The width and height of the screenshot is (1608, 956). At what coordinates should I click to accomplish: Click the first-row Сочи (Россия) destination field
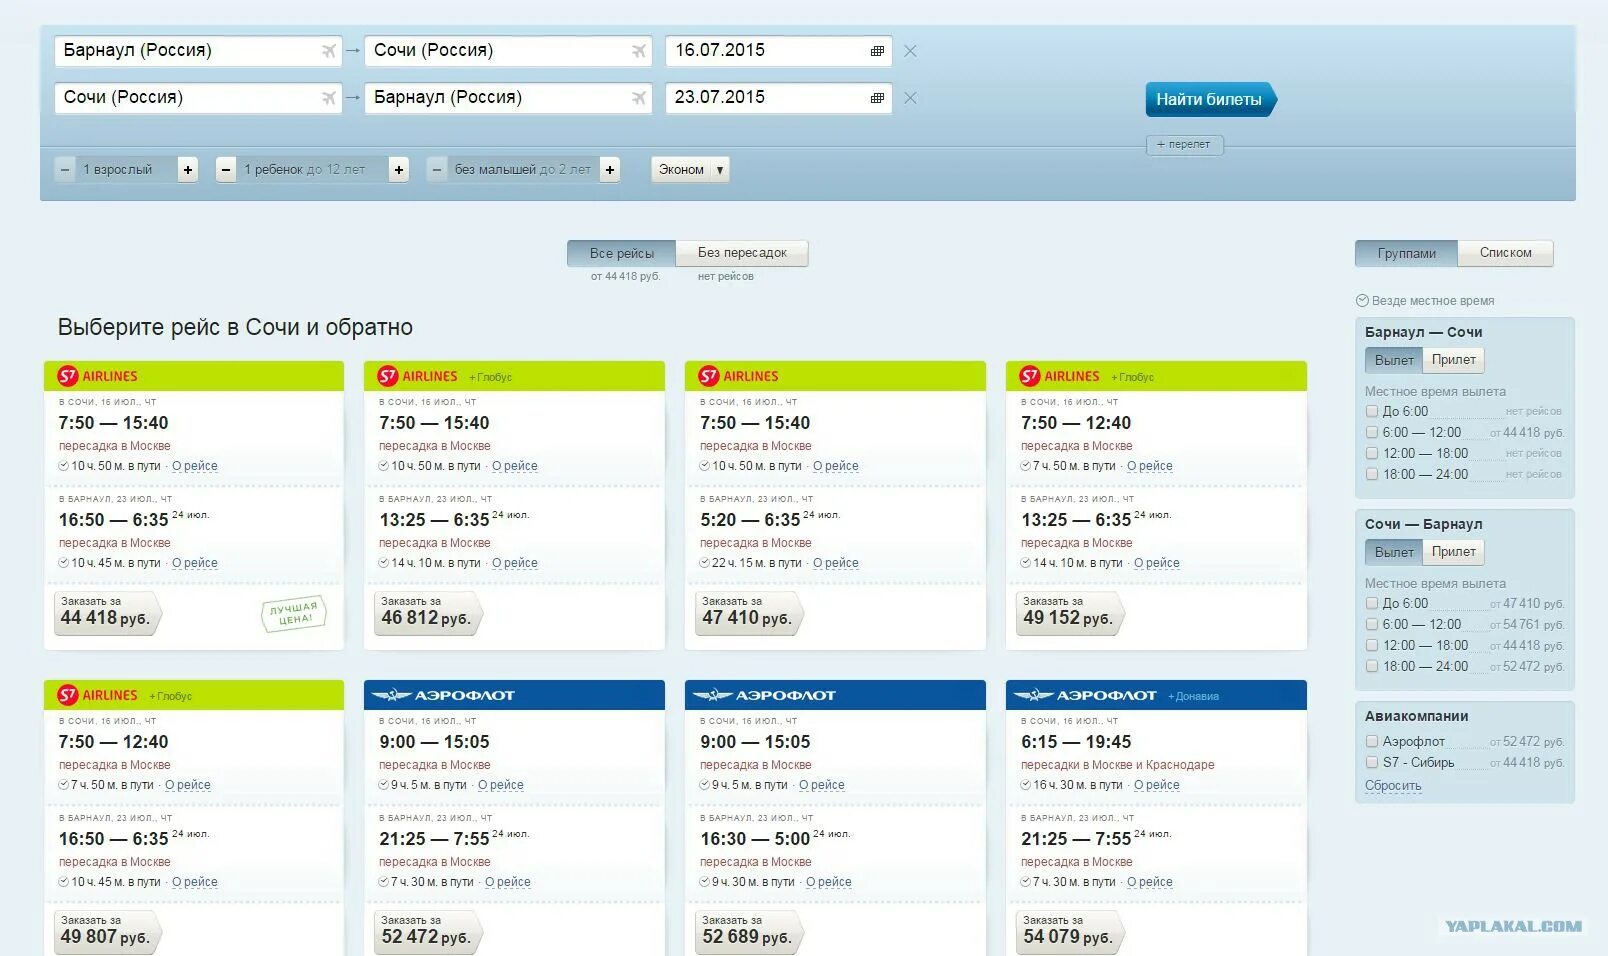509,51
